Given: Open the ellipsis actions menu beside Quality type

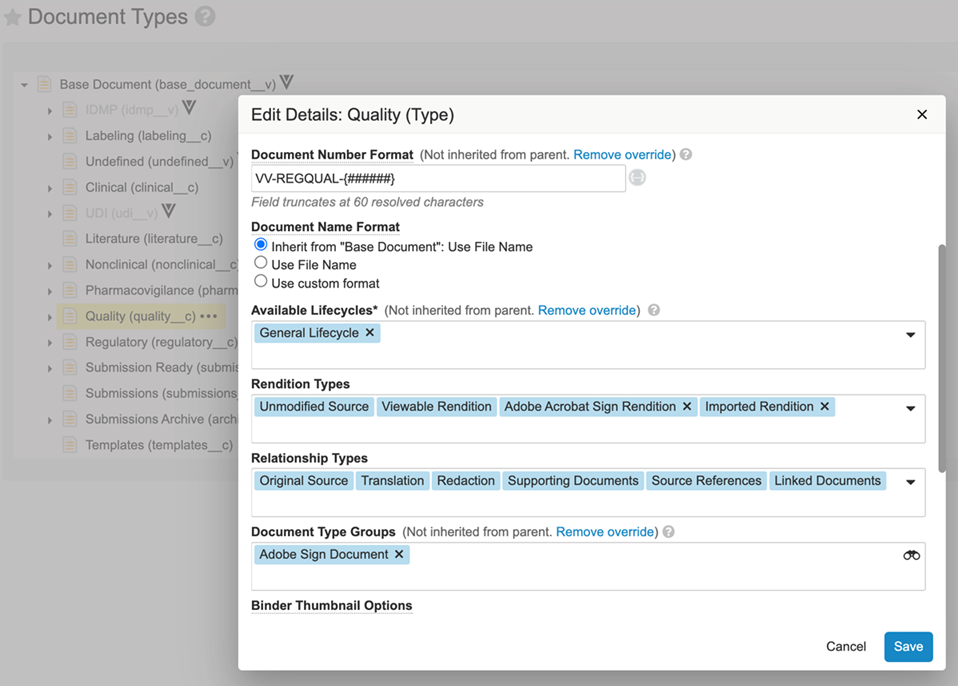Looking at the screenshot, I should (207, 316).
